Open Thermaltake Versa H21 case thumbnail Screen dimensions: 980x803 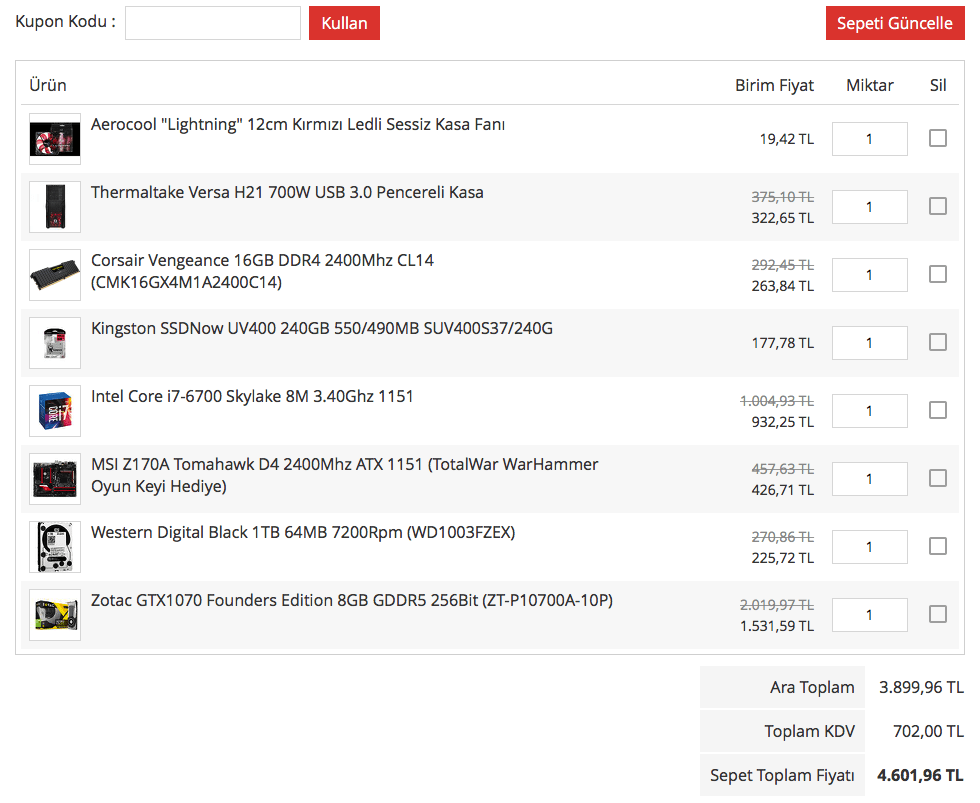[x=55, y=207]
